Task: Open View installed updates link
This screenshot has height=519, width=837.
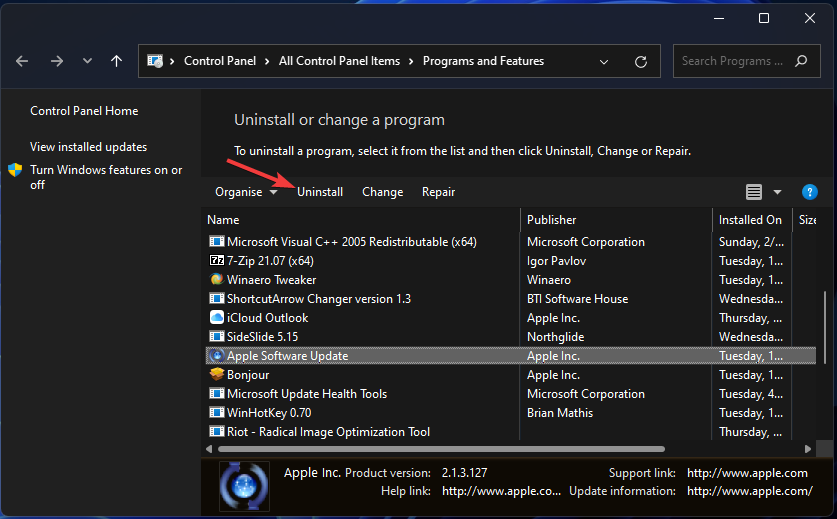Action: (89, 147)
